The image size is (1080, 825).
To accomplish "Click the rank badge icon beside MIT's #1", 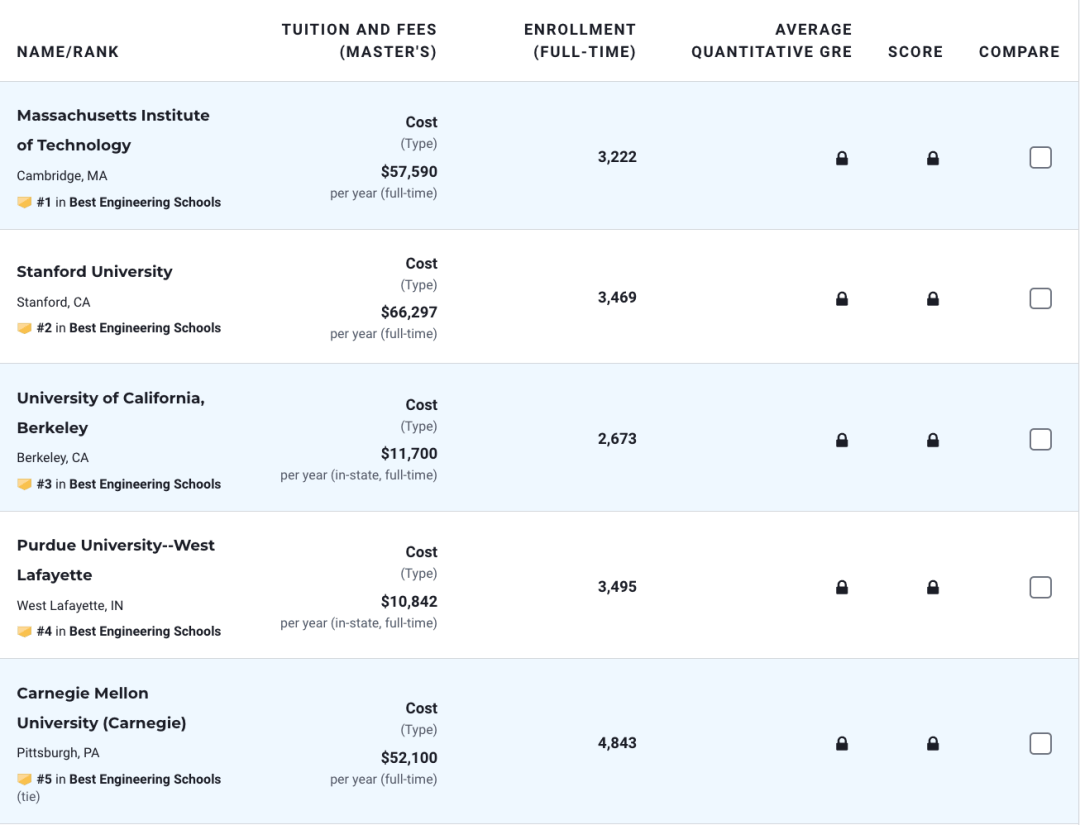I will pyautogui.click(x=25, y=202).
